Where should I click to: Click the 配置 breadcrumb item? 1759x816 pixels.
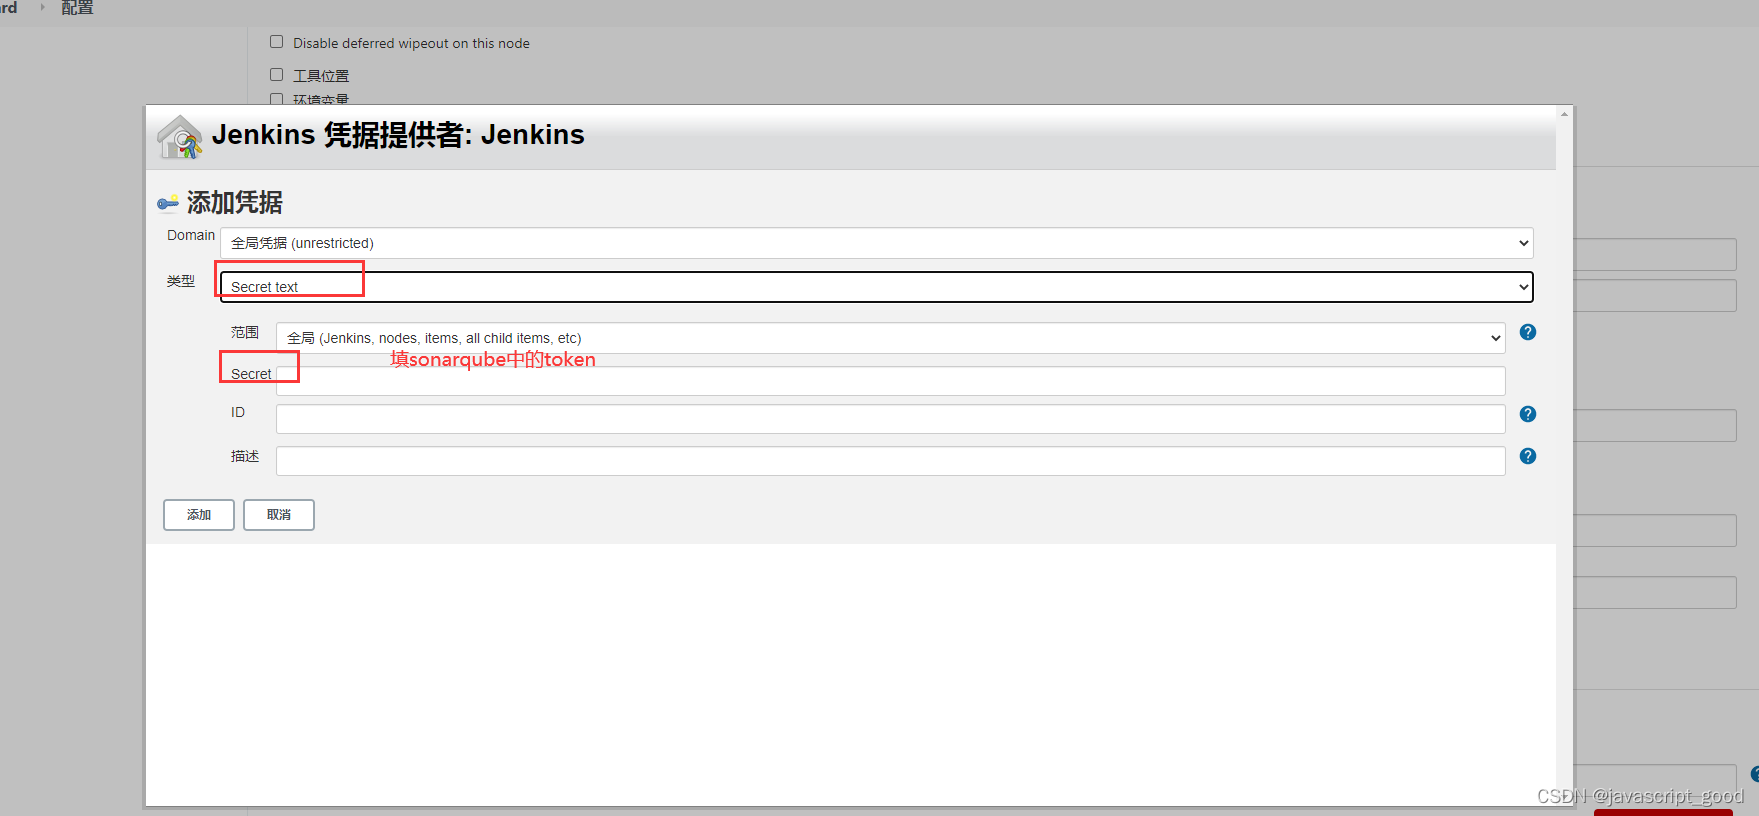tap(77, 8)
